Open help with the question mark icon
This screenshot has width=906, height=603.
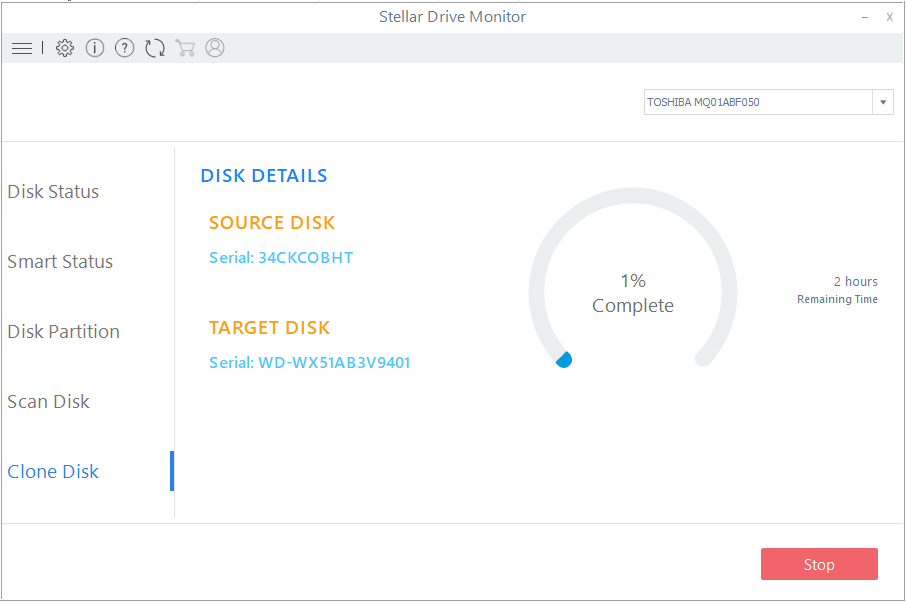tap(124, 48)
